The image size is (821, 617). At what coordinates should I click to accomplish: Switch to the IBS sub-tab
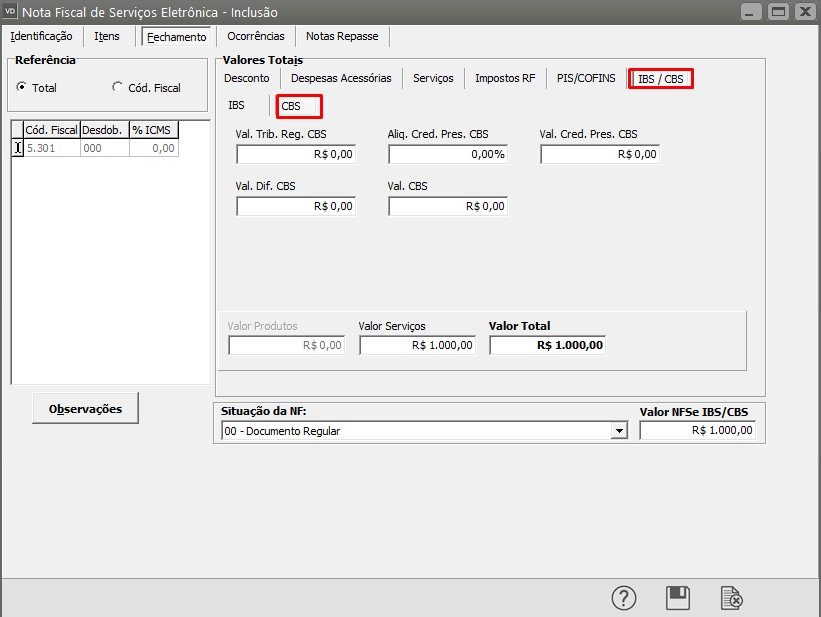(x=236, y=105)
